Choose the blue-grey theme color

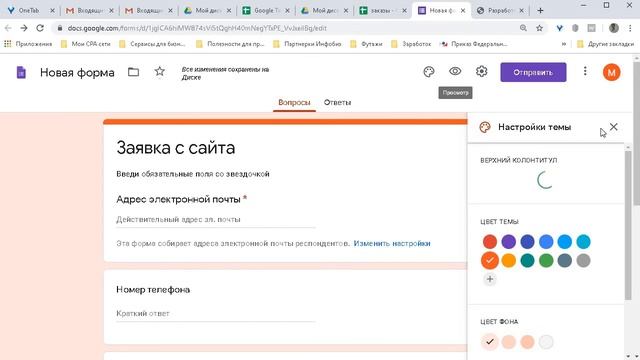coord(565,260)
